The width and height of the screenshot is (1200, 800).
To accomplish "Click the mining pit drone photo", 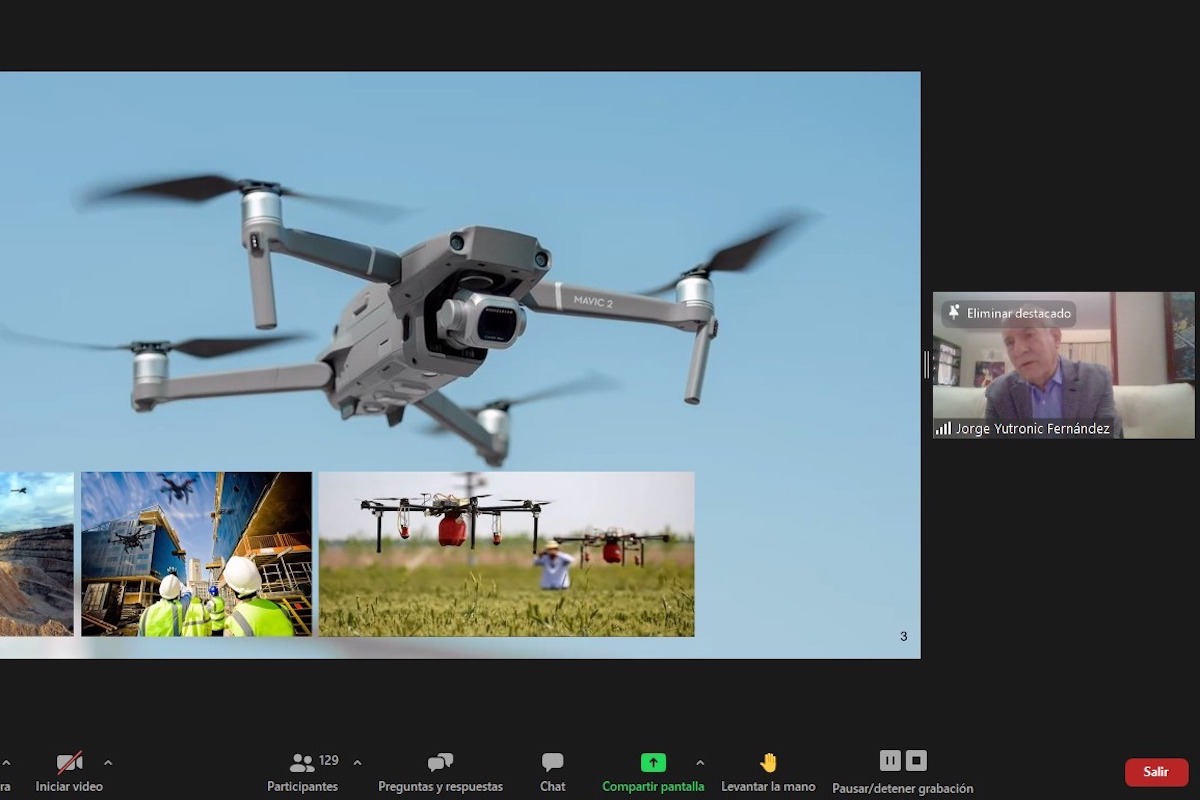I will [x=36, y=554].
